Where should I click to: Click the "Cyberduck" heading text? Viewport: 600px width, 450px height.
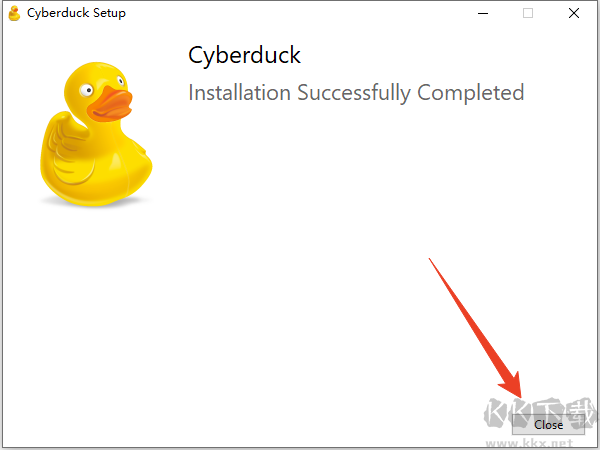click(x=244, y=55)
